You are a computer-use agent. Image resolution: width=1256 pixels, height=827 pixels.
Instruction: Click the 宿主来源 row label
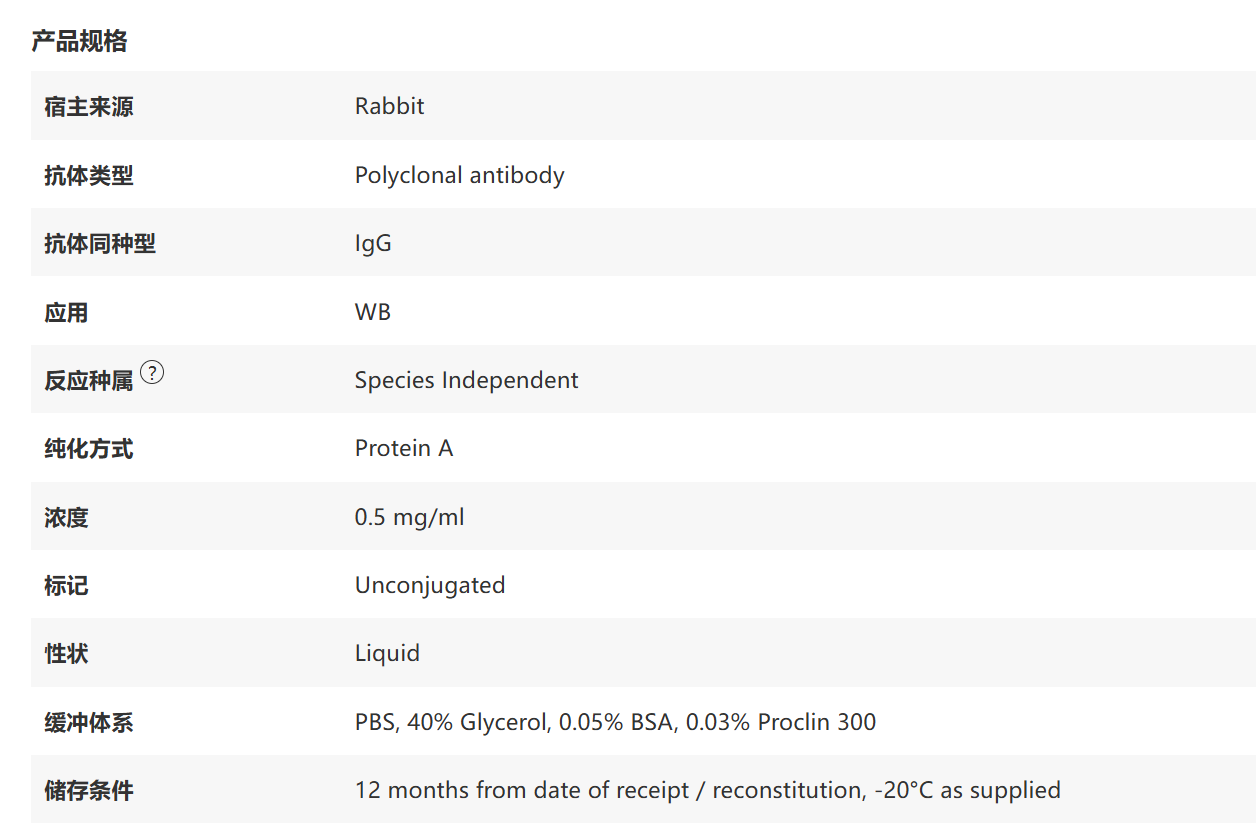click(88, 107)
